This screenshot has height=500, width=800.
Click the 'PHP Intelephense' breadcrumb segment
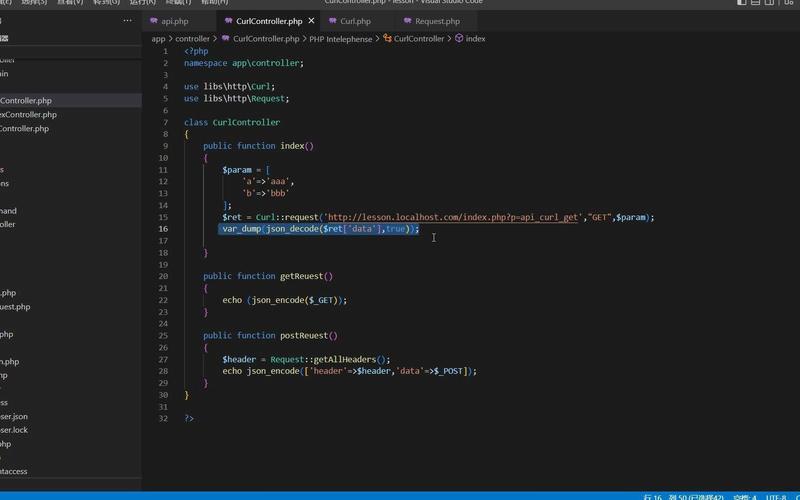click(x=341, y=39)
